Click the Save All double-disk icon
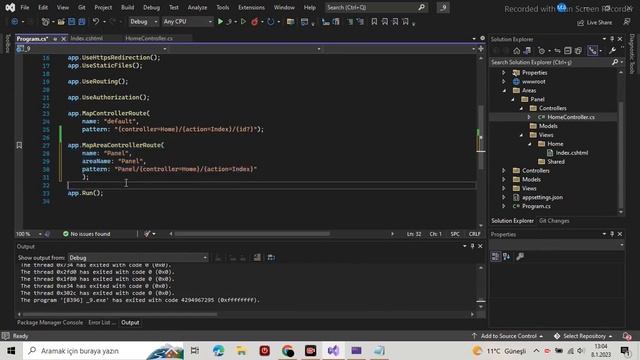The height and width of the screenshot is (360, 640). (82, 22)
